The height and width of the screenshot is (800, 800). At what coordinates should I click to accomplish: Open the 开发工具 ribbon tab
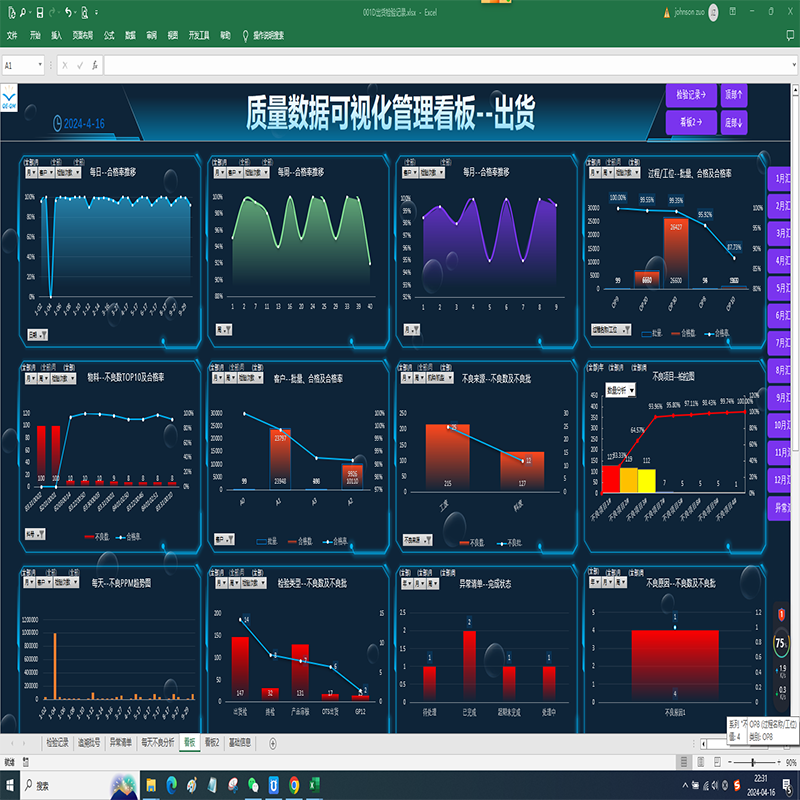pos(199,35)
